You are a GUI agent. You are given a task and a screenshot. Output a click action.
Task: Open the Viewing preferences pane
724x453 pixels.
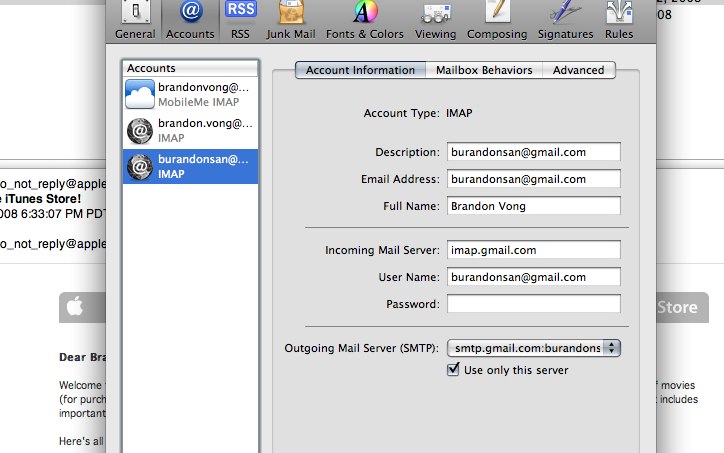(435, 21)
